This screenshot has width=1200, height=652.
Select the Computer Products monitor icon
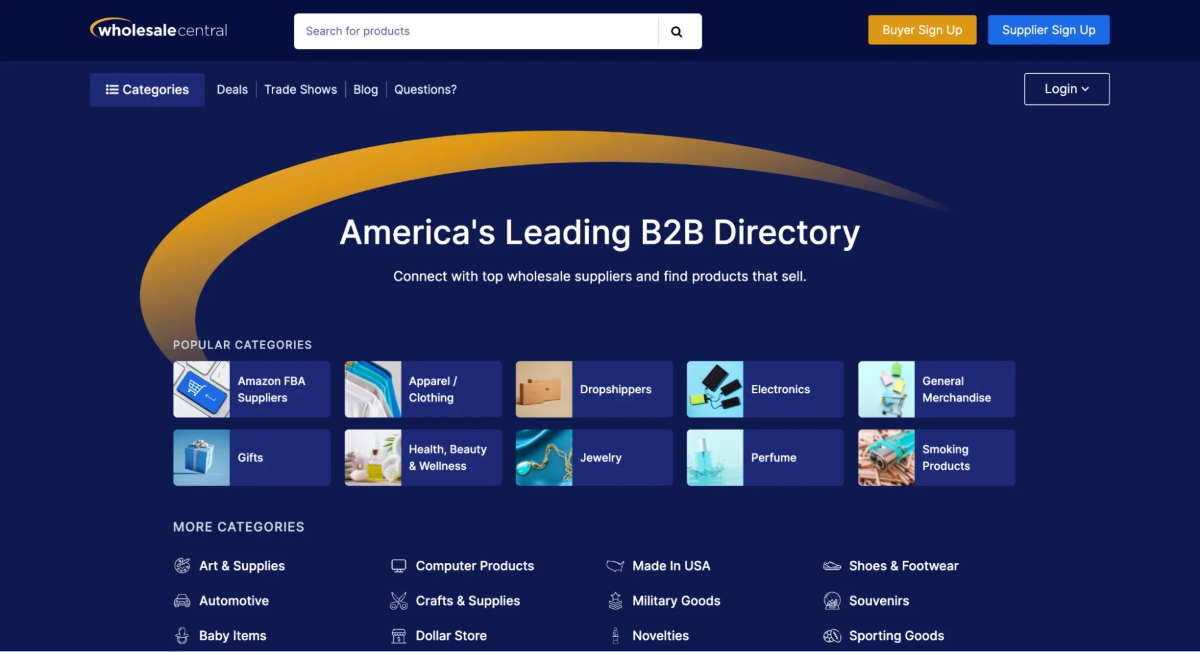point(399,565)
